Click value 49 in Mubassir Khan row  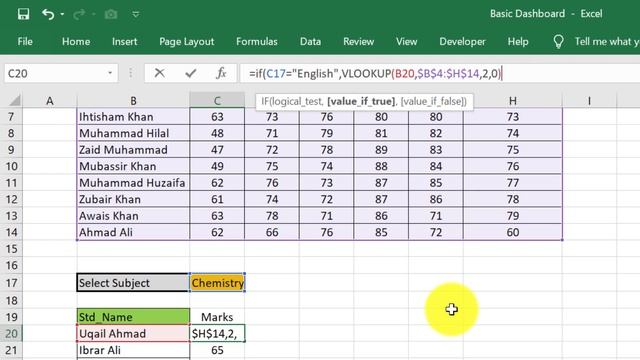click(217, 166)
